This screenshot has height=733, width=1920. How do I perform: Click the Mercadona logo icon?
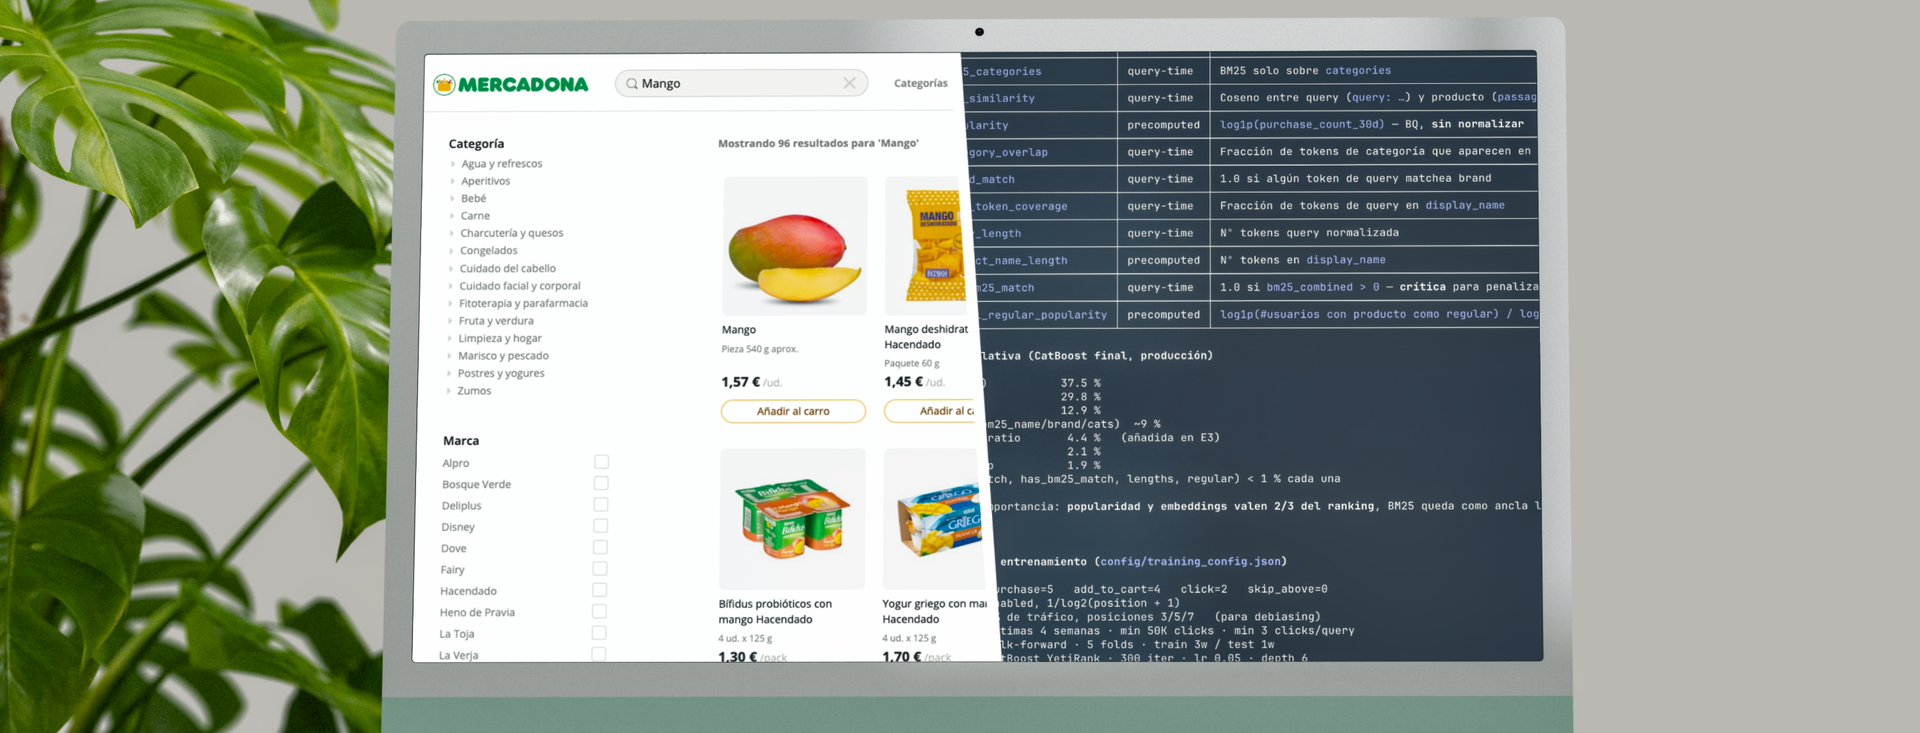[x=444, y=85]
